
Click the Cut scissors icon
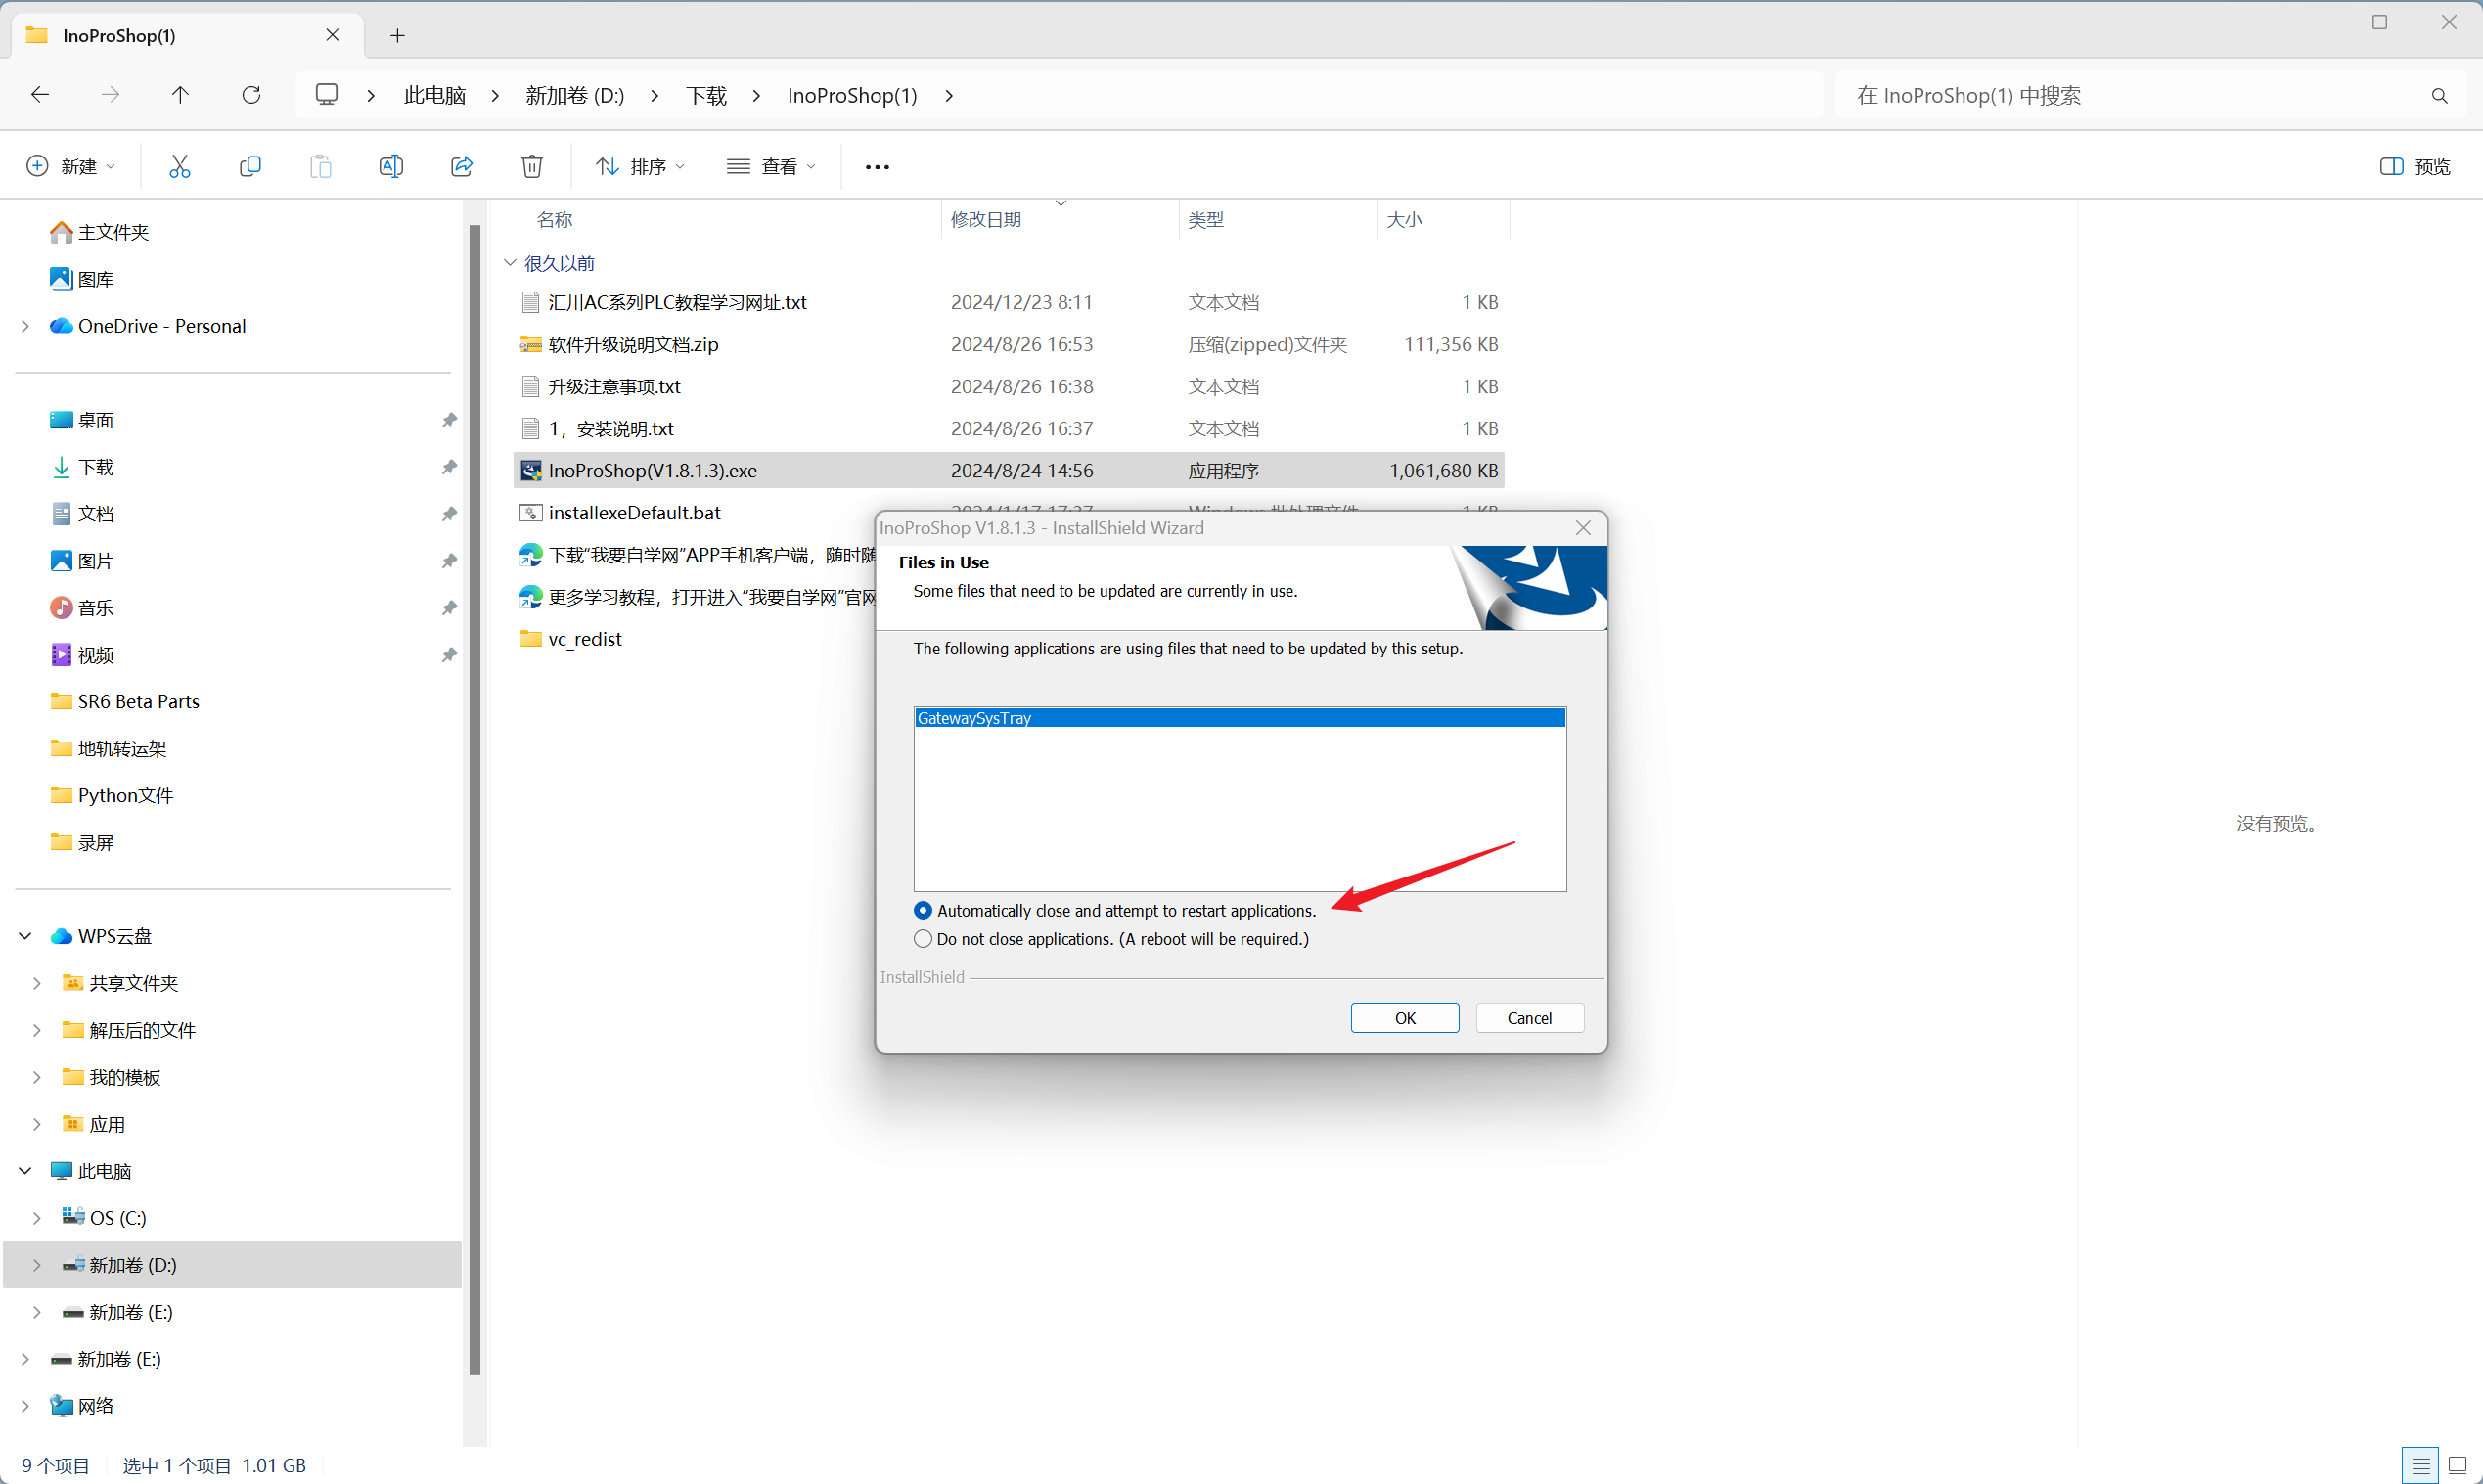[x=180, y=166]
